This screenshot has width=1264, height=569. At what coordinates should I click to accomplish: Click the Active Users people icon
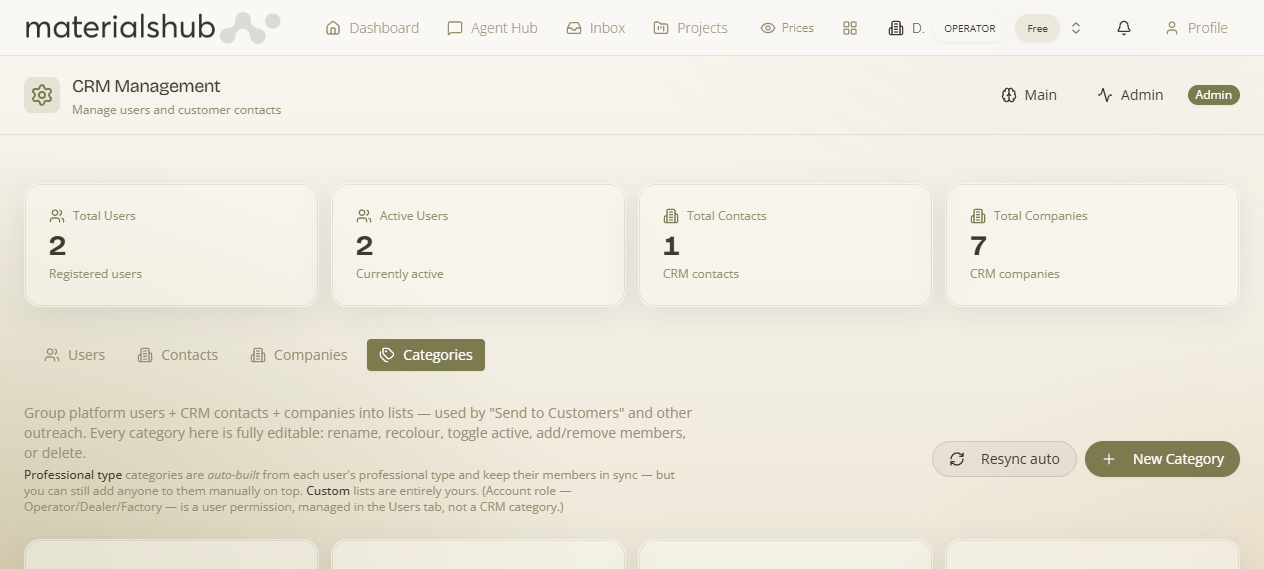click(x=364, y=216)
